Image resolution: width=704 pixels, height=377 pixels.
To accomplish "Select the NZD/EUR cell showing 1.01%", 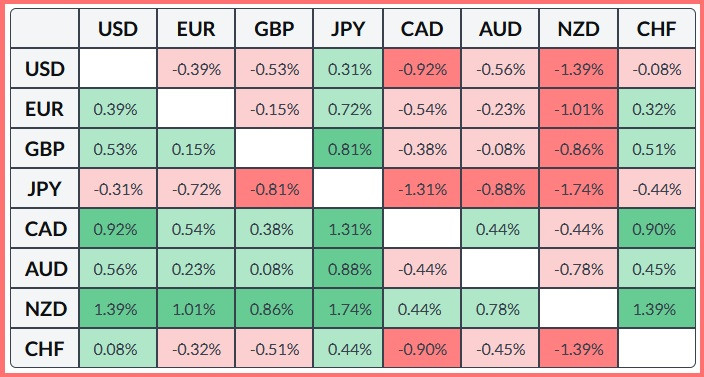I will coord(196,309).
